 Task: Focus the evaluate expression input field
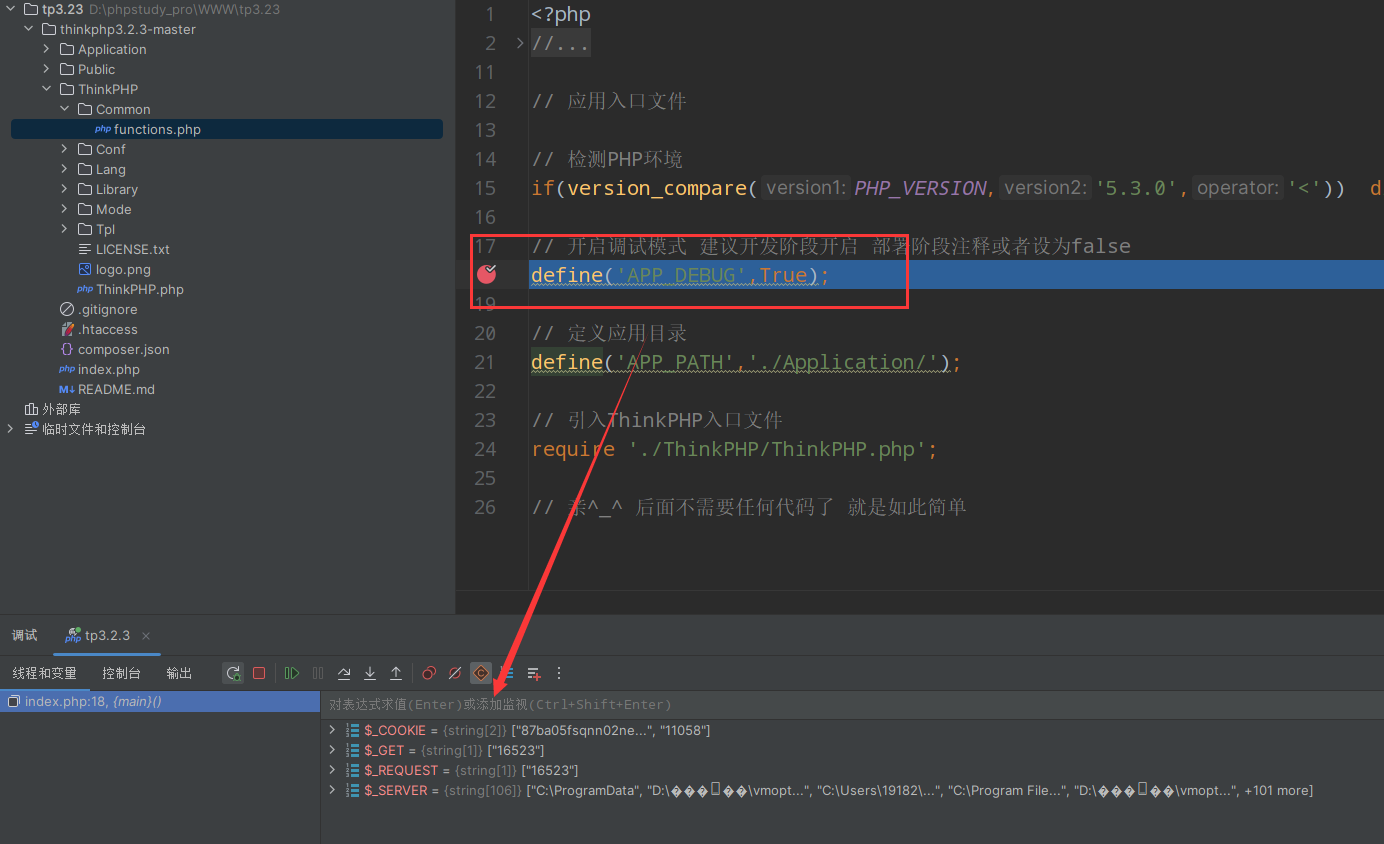[x=852, y=704]
